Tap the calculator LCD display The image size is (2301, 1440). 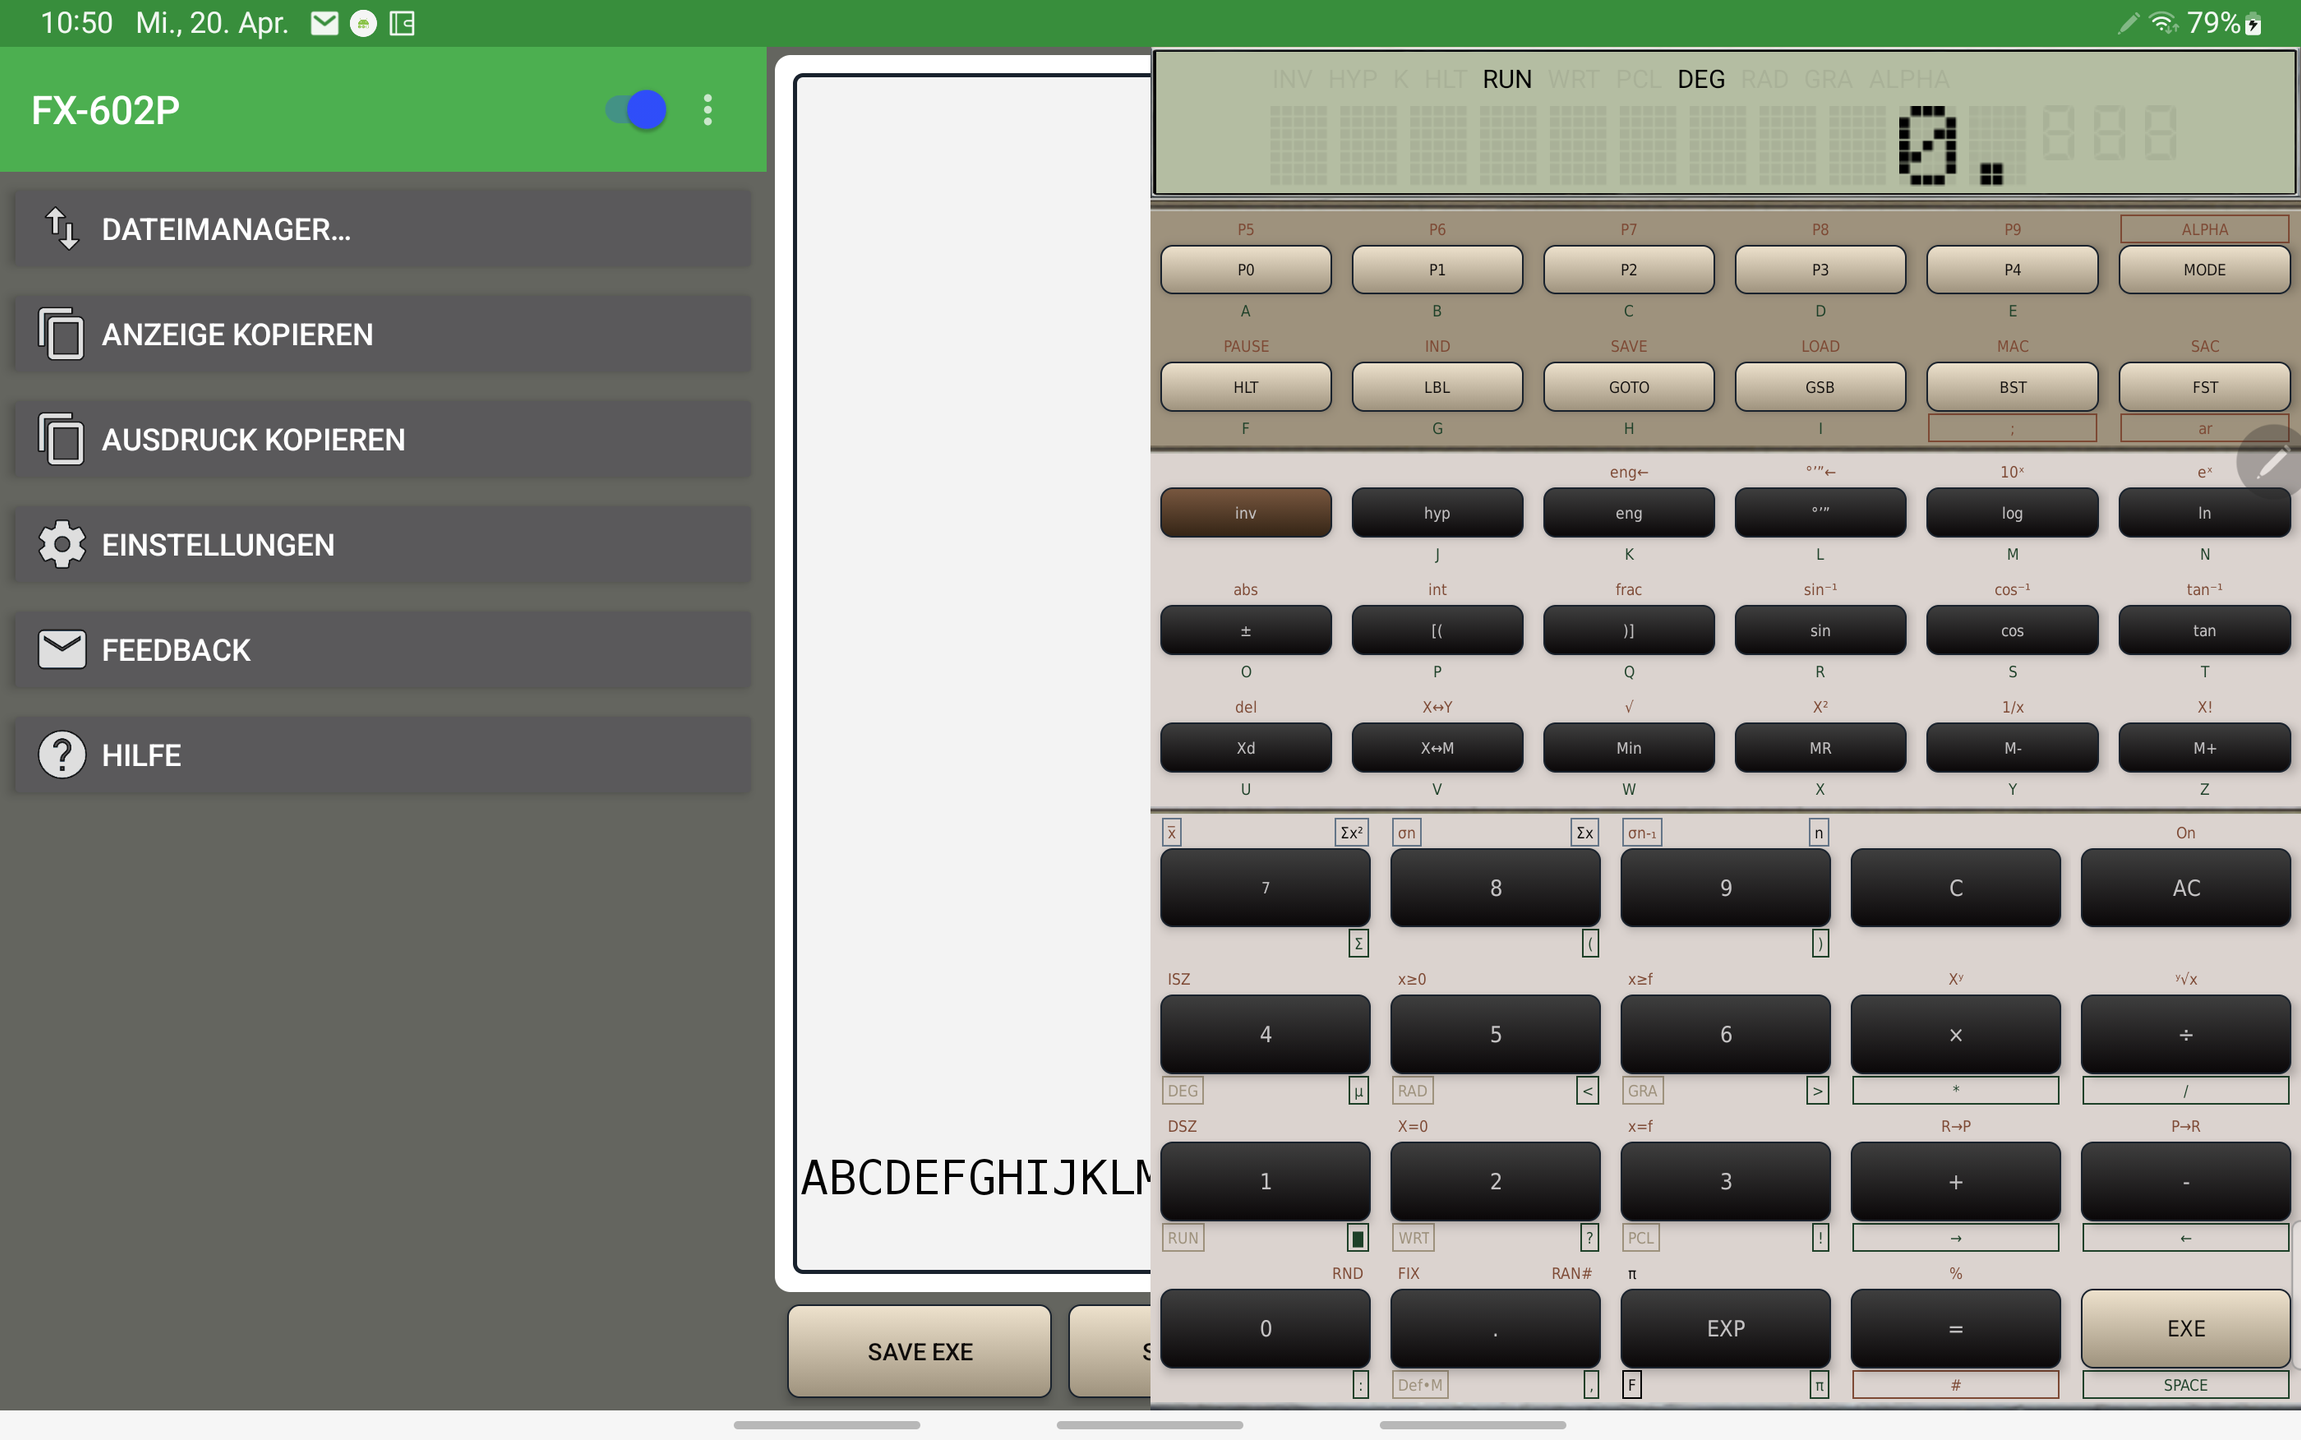1724,122
